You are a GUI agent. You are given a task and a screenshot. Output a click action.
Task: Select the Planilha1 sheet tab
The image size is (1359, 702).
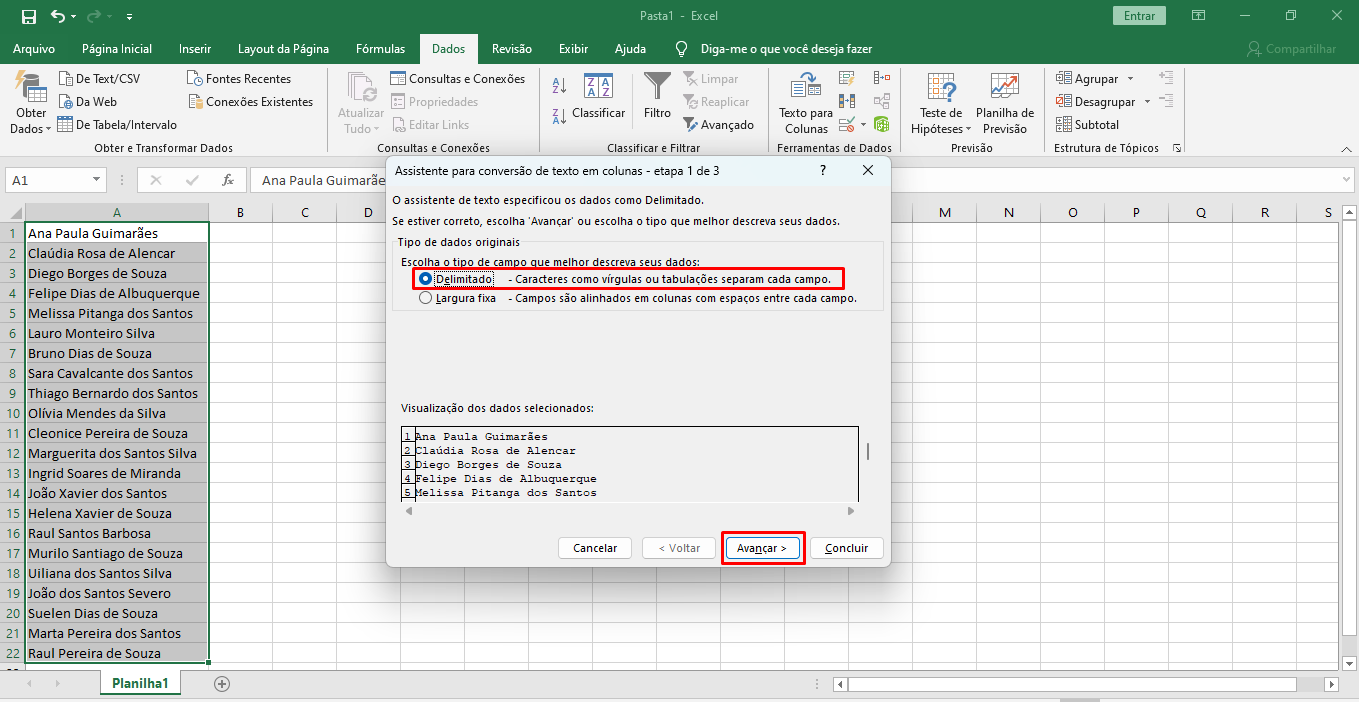pos(140,684)
